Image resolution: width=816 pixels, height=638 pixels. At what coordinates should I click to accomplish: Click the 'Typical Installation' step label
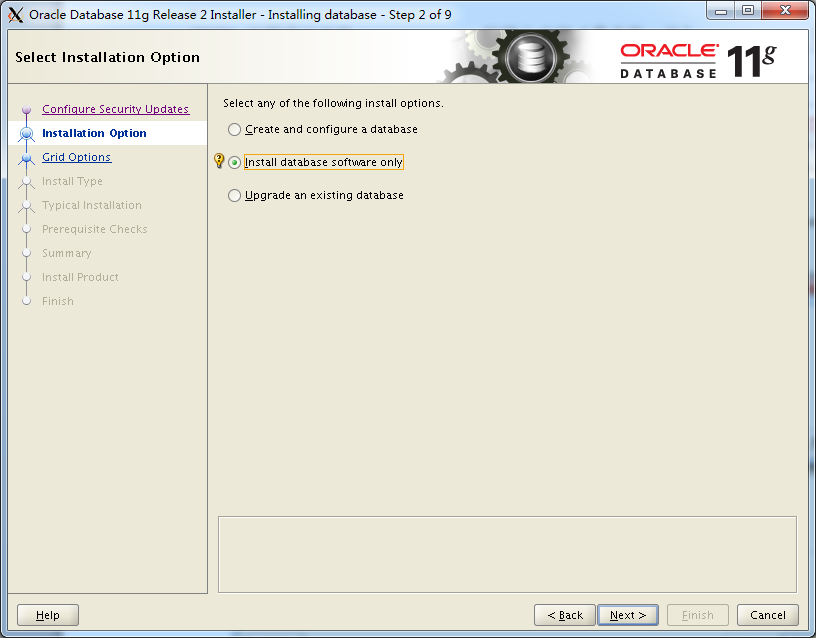coord(92,205)
